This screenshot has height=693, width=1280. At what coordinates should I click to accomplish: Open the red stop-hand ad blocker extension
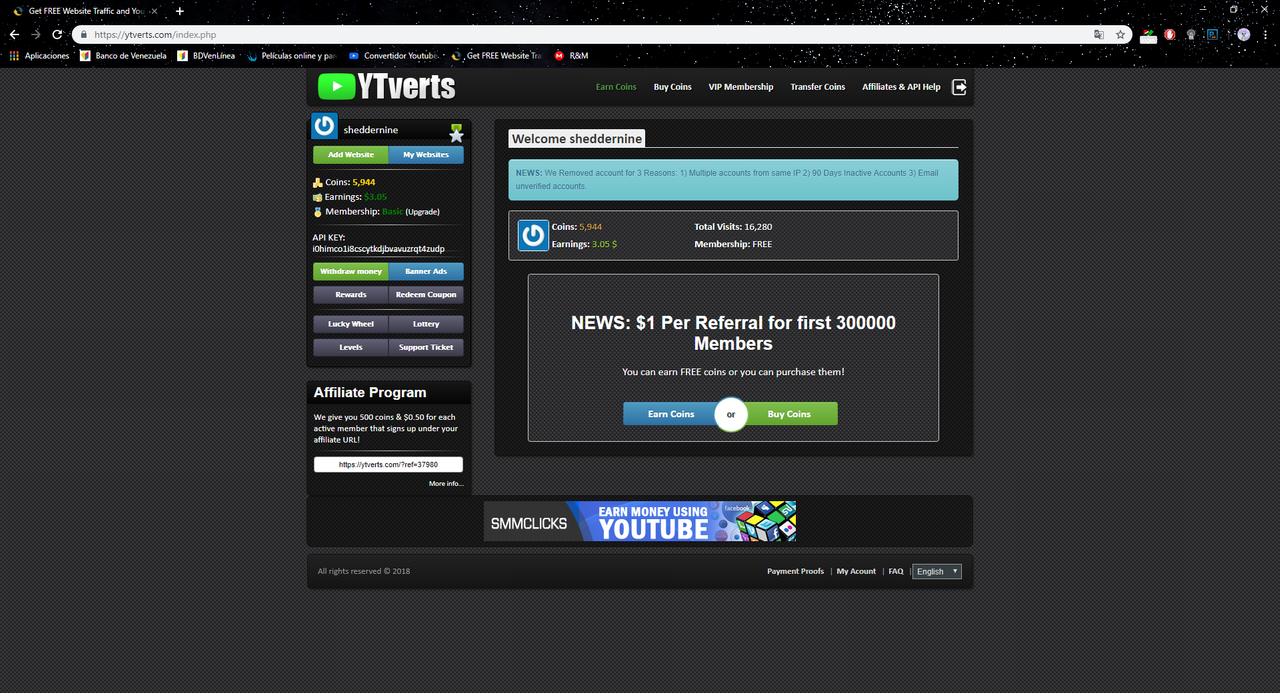(x=1170, y=34)
